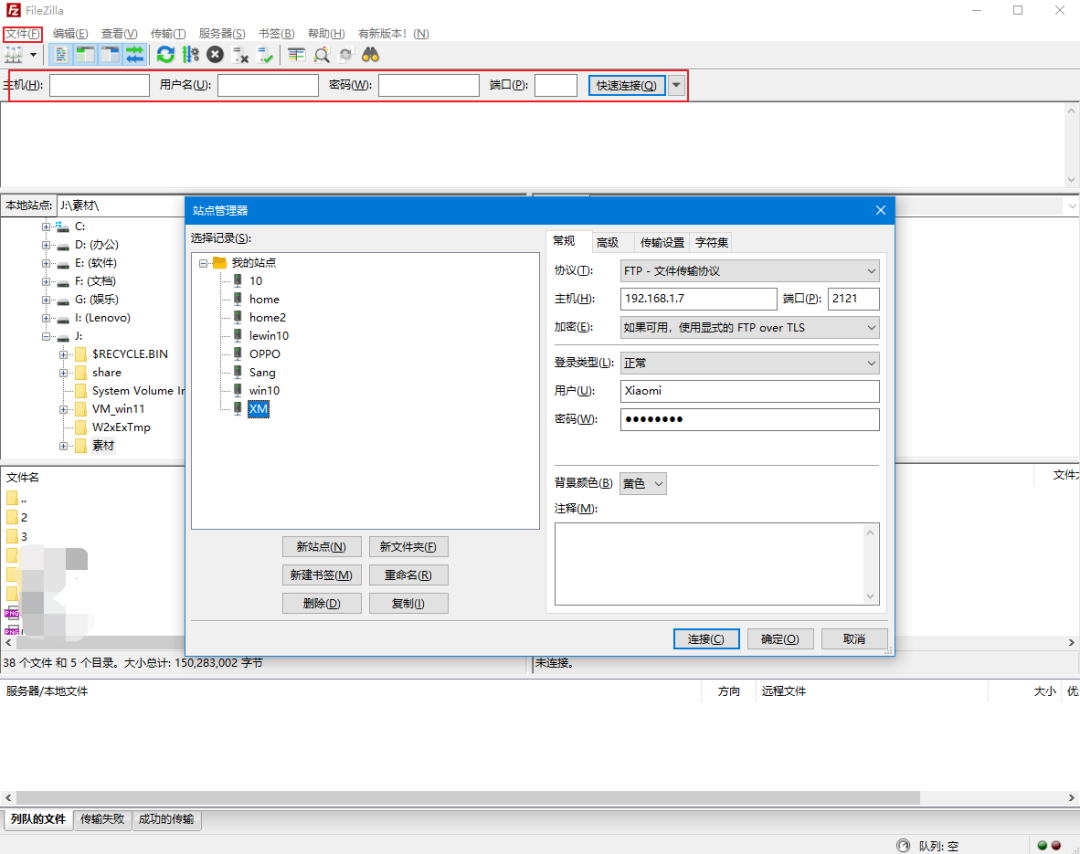Open the 背景颜色 background color dropdown

(x=643, y=483)
